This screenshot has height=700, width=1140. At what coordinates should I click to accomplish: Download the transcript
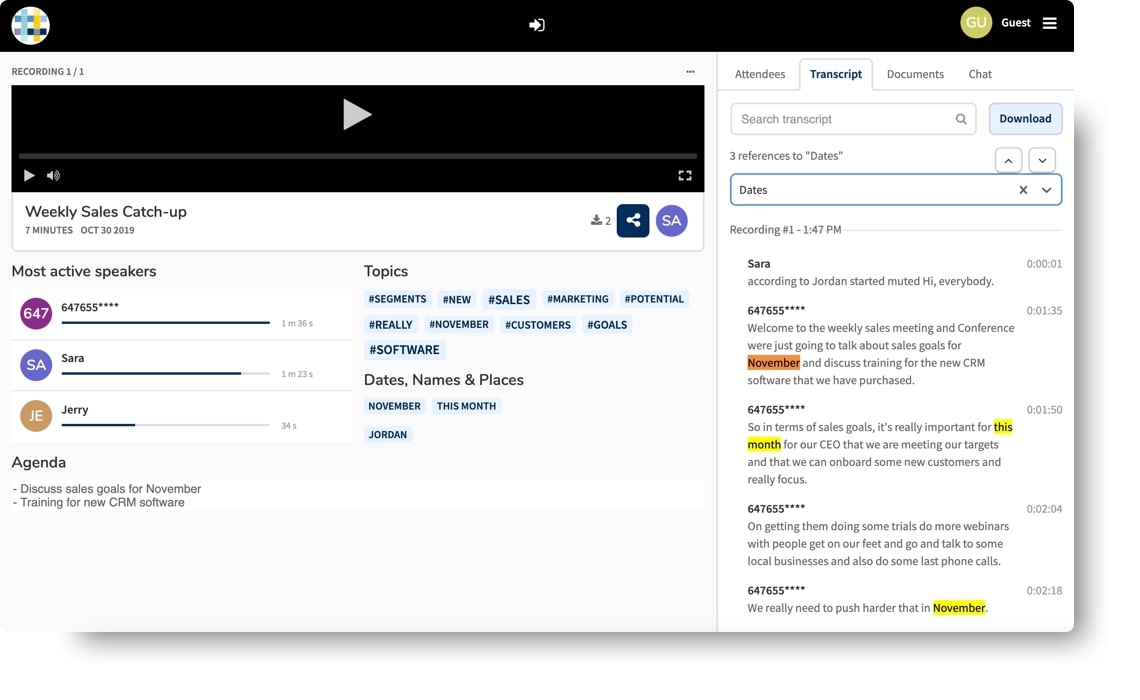1025,118
